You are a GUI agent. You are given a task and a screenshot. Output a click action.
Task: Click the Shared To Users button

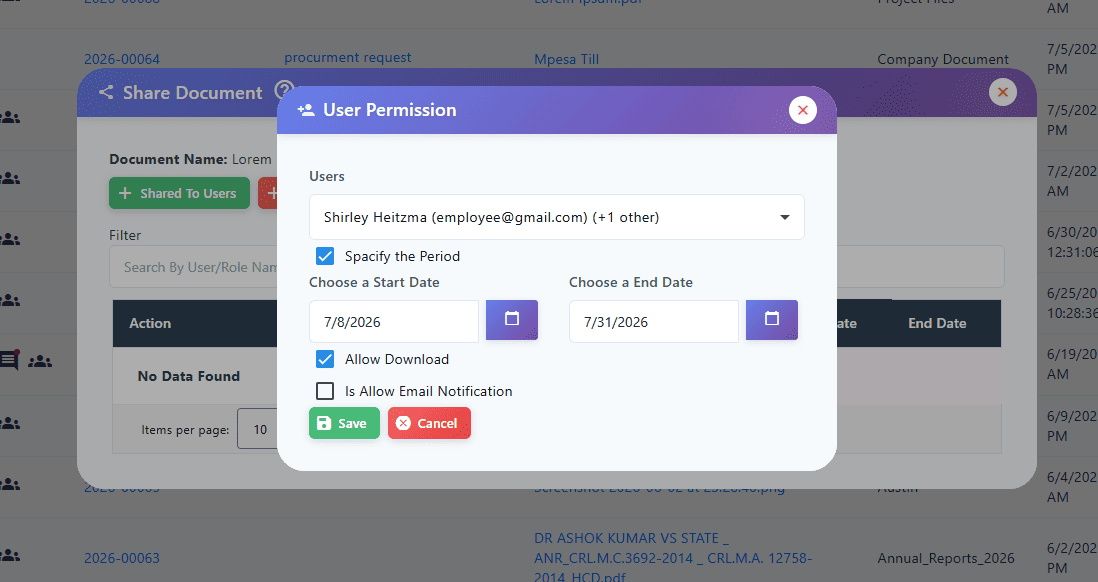(179, 193)
